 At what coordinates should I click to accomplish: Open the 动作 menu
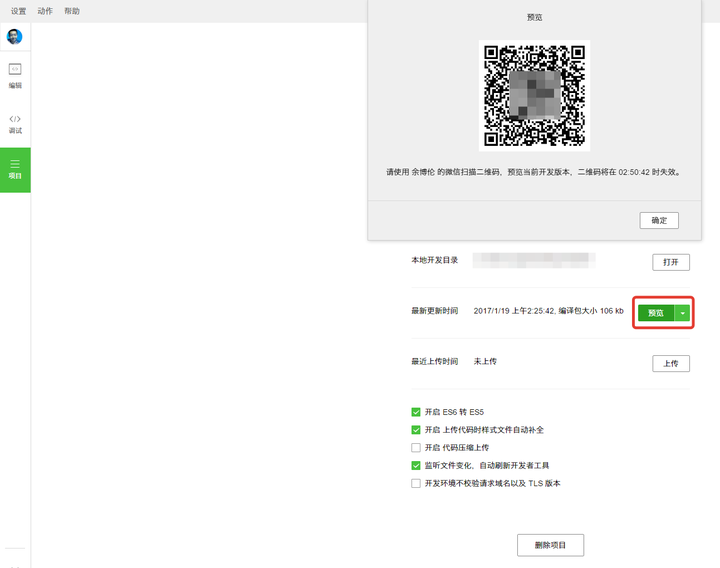point(45,11)
